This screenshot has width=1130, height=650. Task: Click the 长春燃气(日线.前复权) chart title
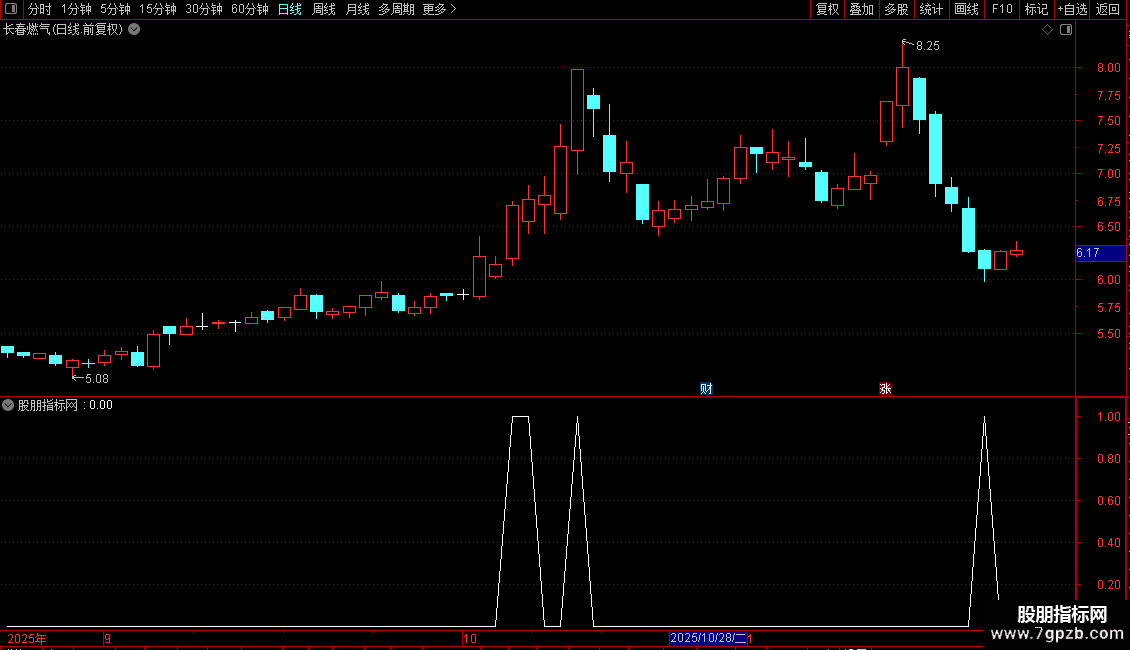click(63, 30)
